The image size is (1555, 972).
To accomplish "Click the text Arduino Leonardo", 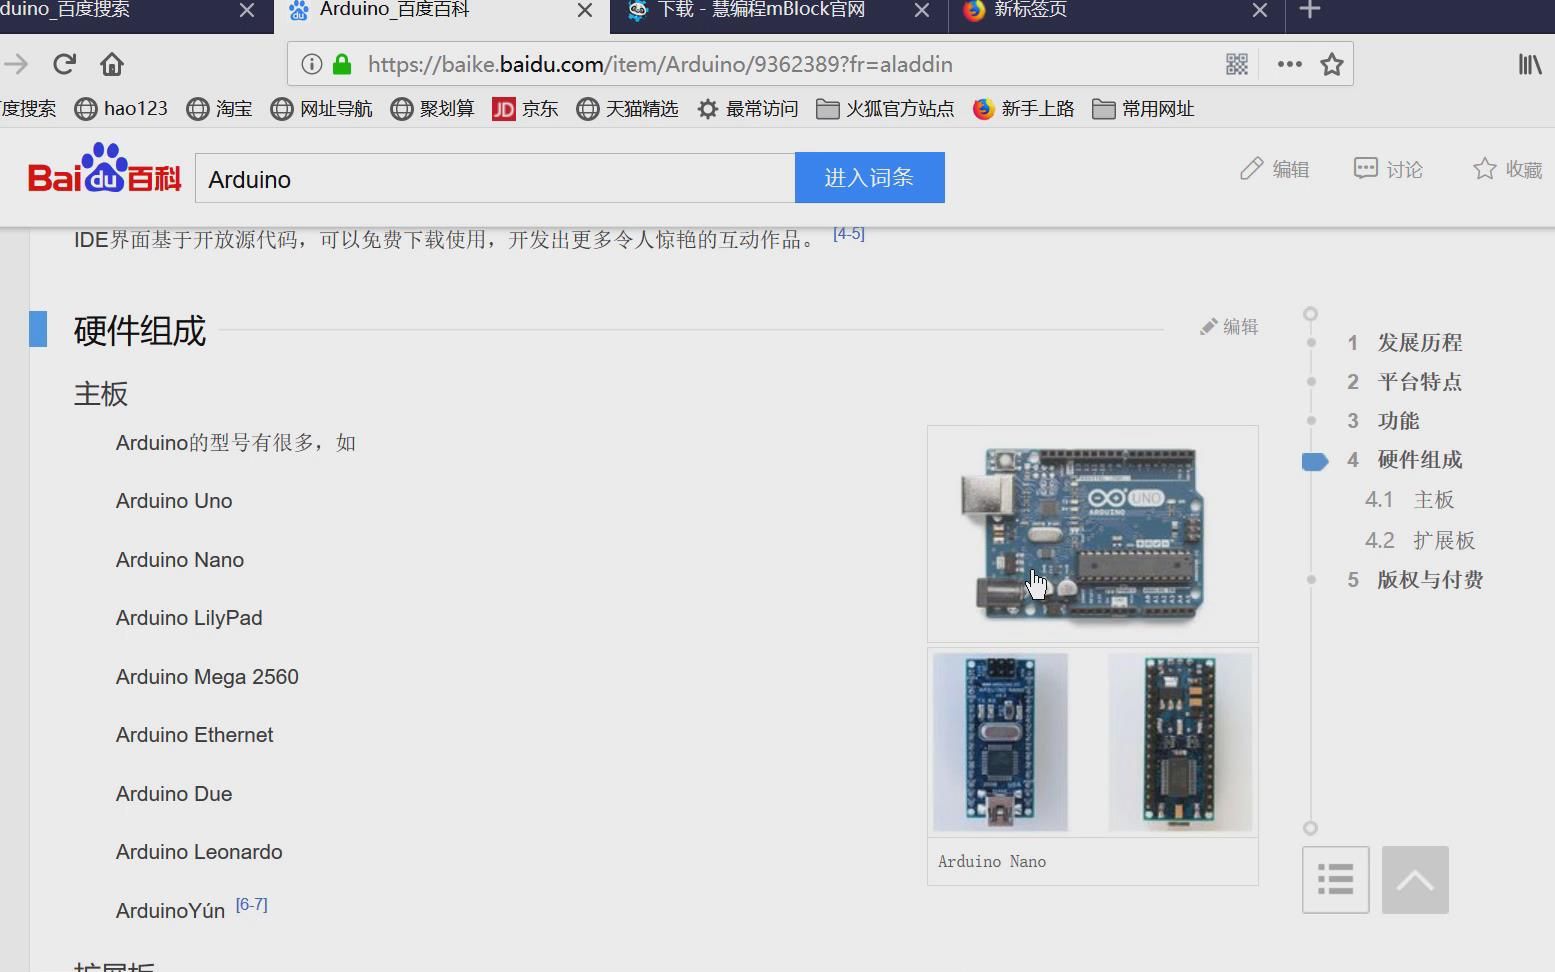I will coord(199,852).
